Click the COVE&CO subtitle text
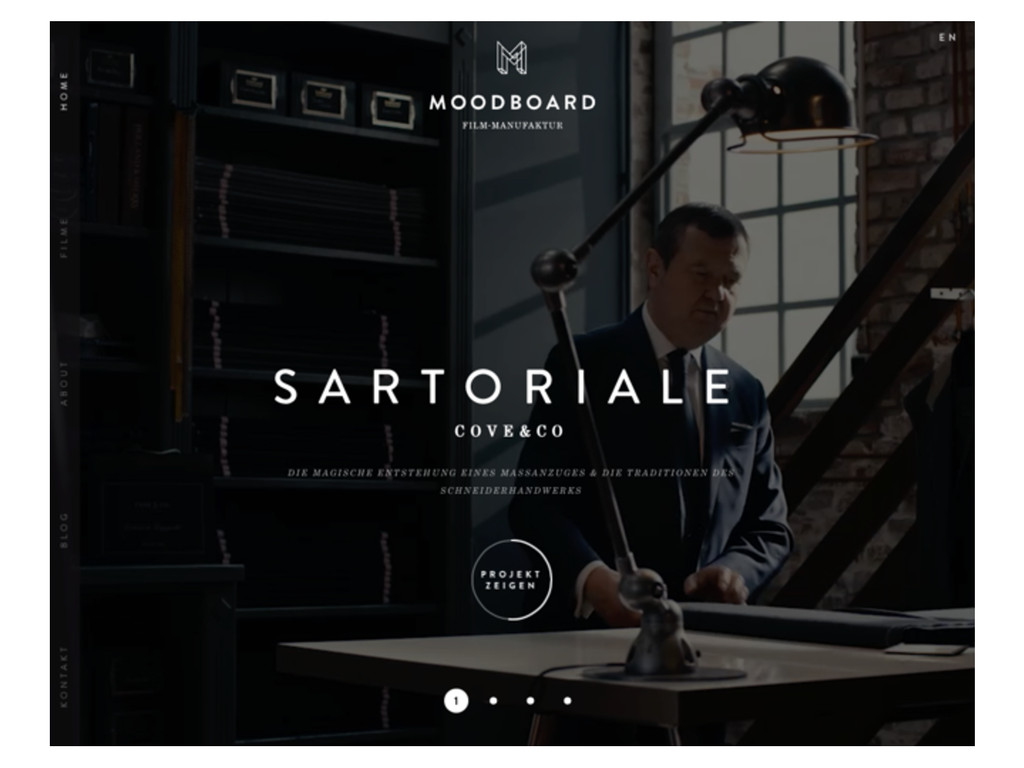 coord(509,431)
